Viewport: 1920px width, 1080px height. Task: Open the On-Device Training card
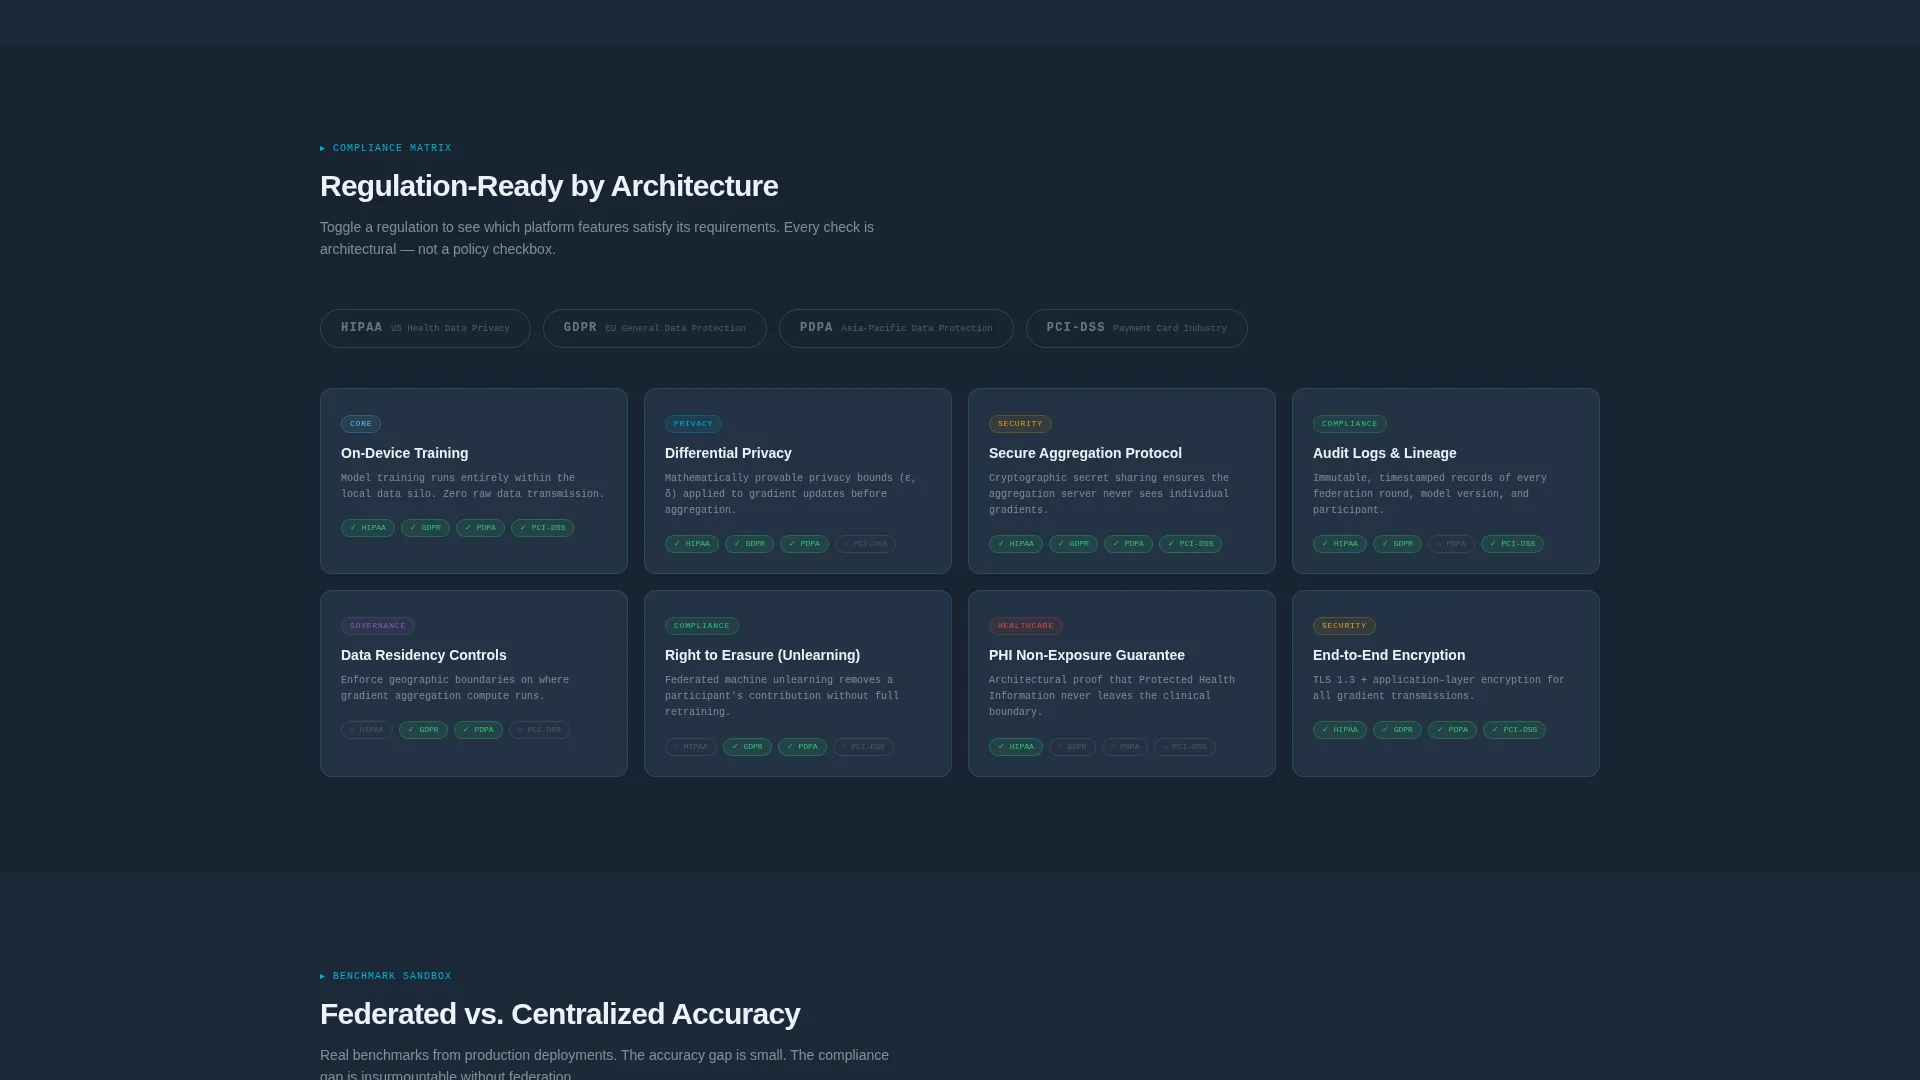pos(474,481)
